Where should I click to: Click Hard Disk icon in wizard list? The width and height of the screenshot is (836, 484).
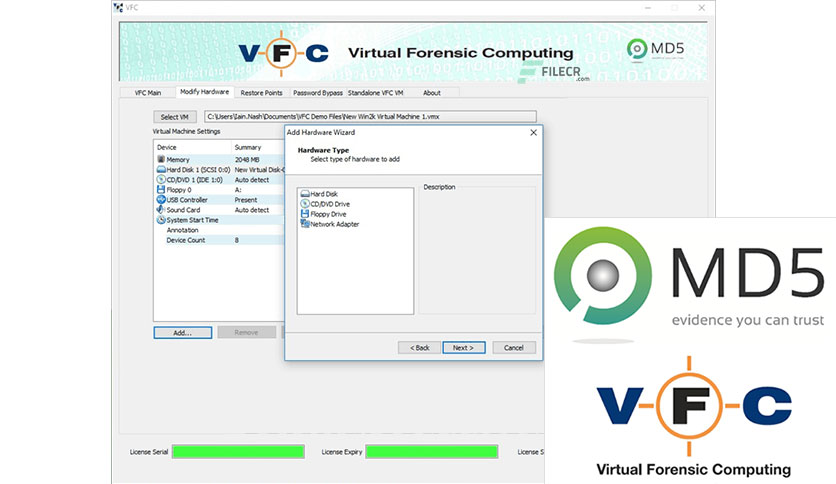[x=305, y=193]
